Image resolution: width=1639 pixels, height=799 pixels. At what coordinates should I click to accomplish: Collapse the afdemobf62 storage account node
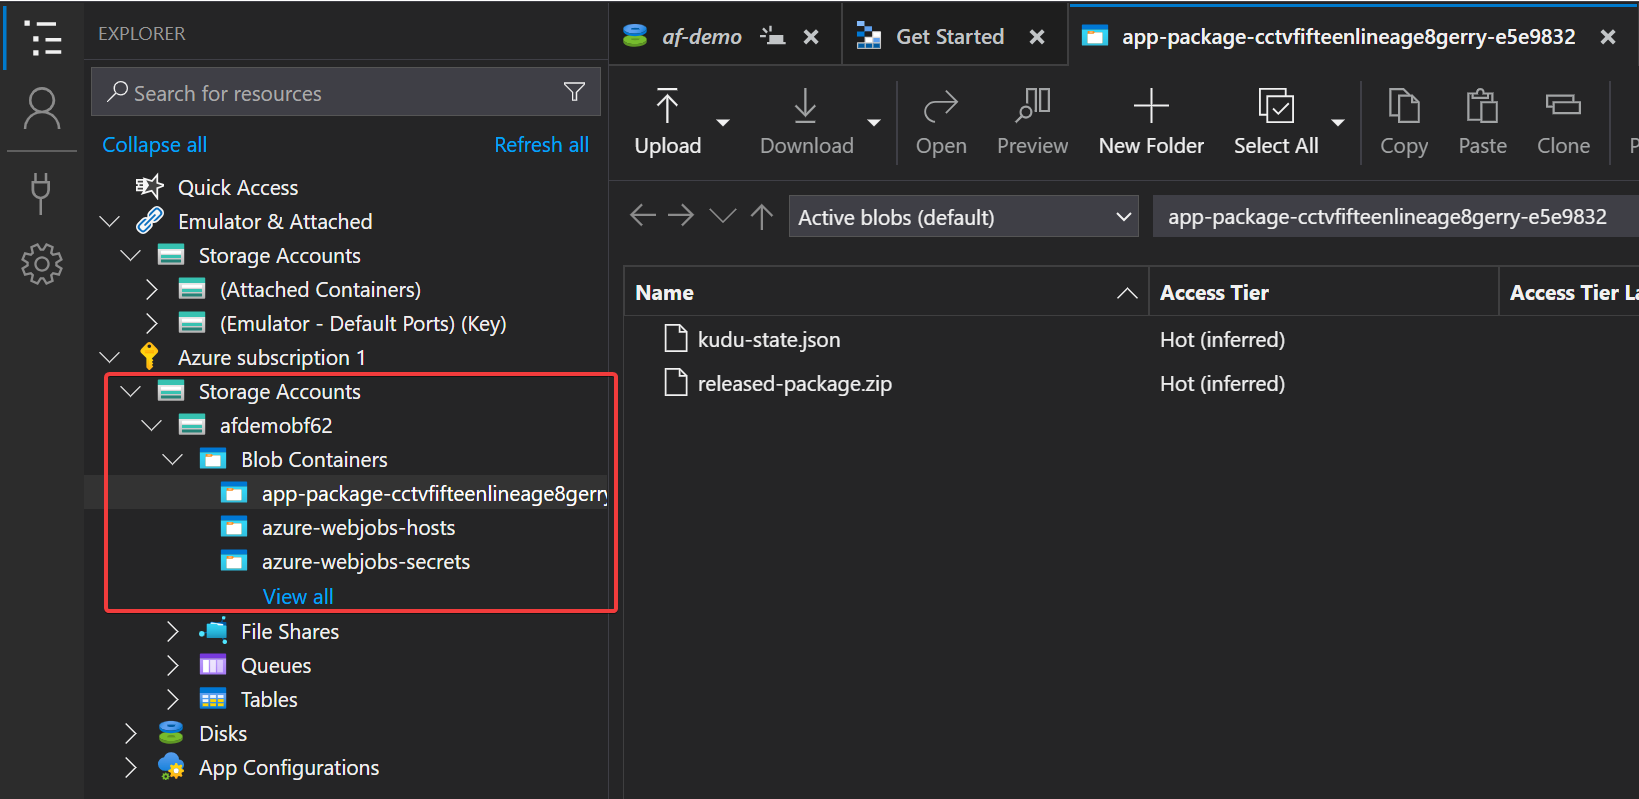tap(152, 426)
